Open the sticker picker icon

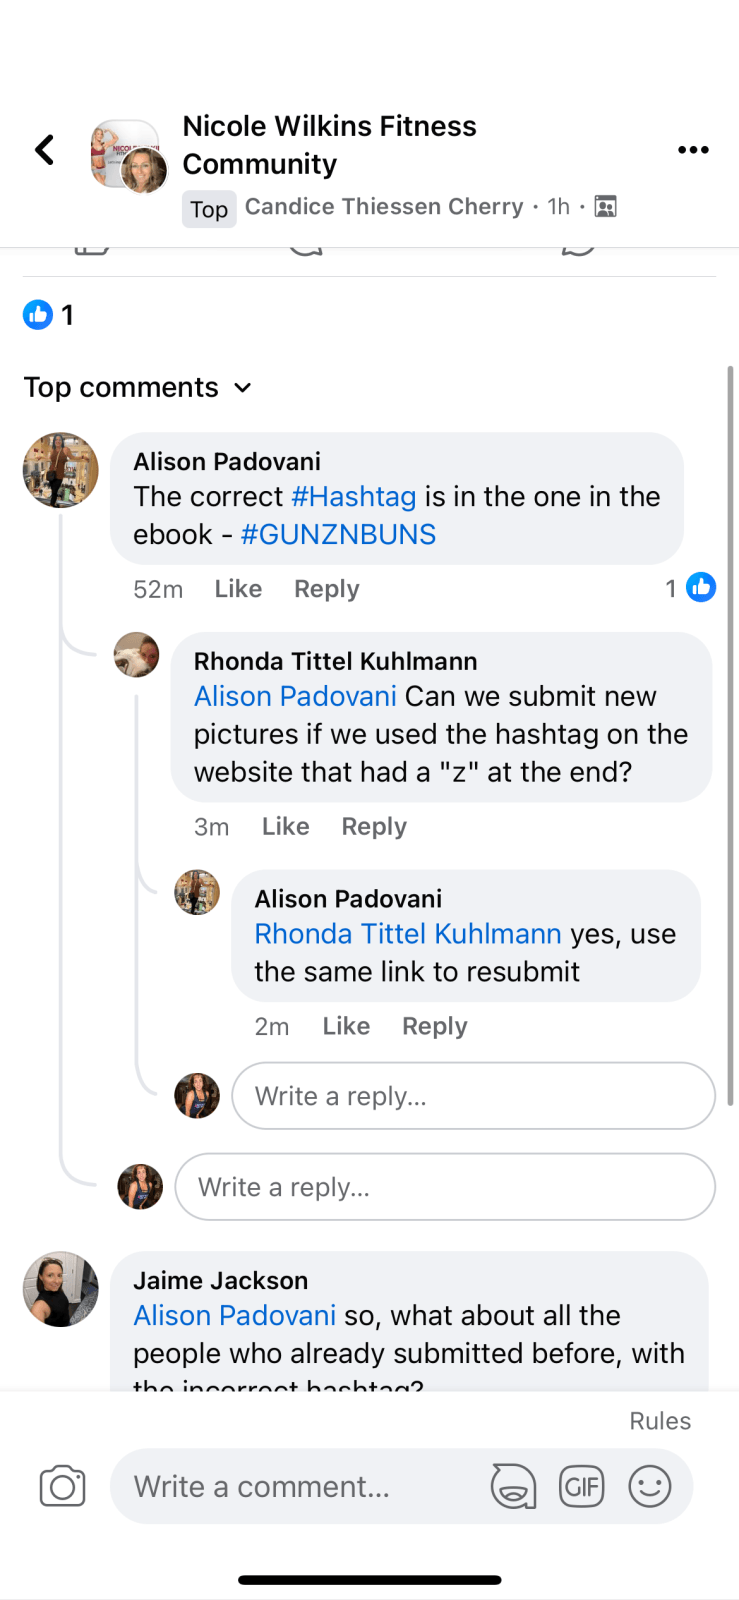pyautogui.click(x=513, y=1486)
